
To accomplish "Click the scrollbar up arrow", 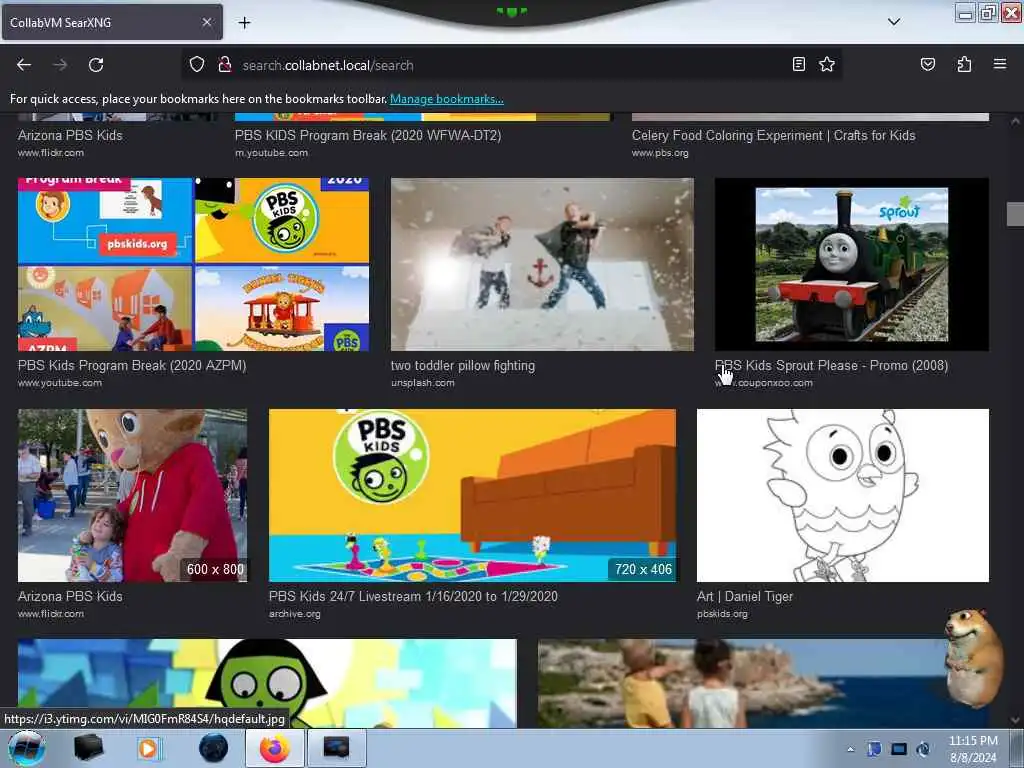I will pos(1015,121).
